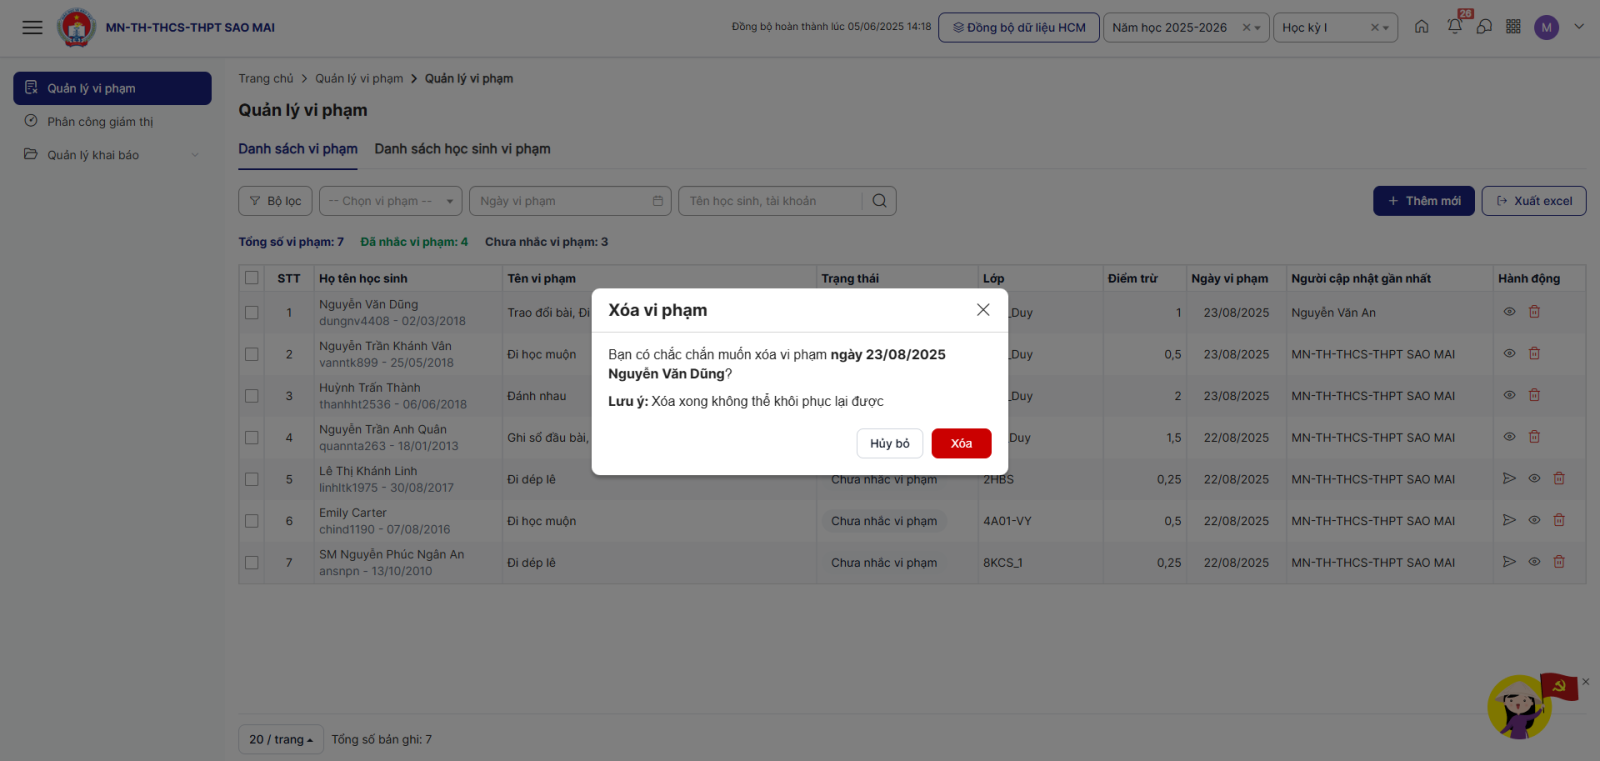Open the apps grid icon
Screen dimensions: 1600x761
1513,27
